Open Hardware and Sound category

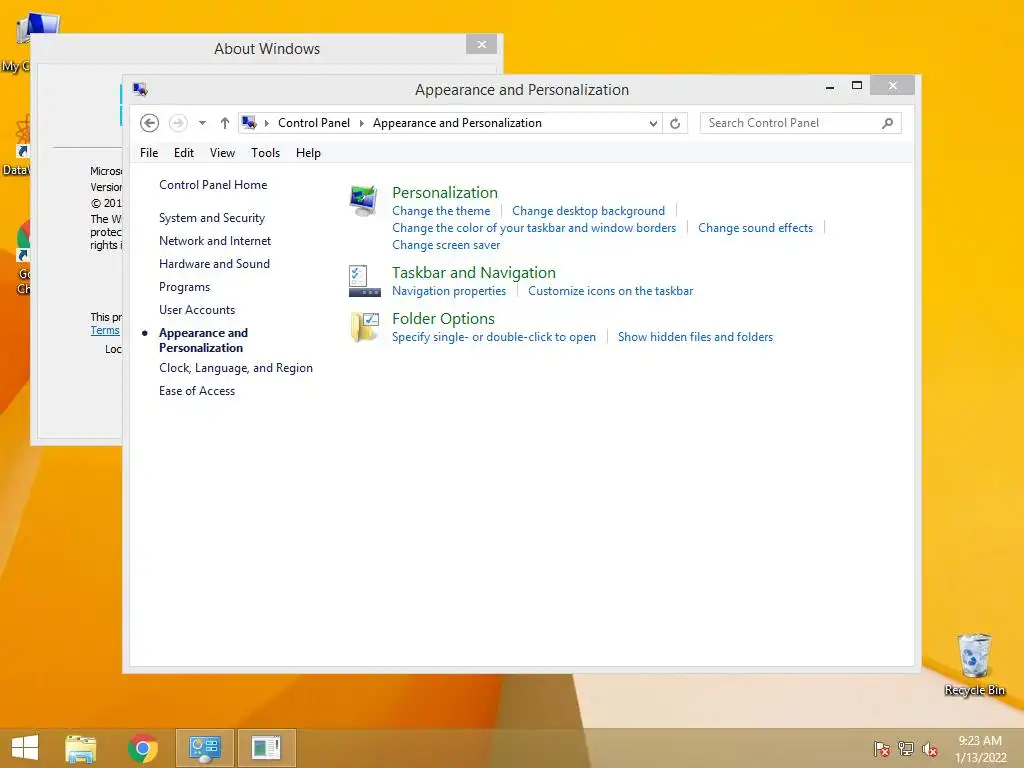(214, 264)
